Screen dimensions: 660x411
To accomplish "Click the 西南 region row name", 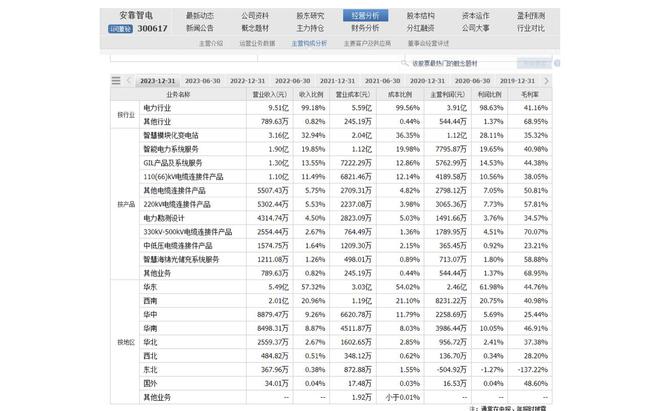I will [150, 301].
